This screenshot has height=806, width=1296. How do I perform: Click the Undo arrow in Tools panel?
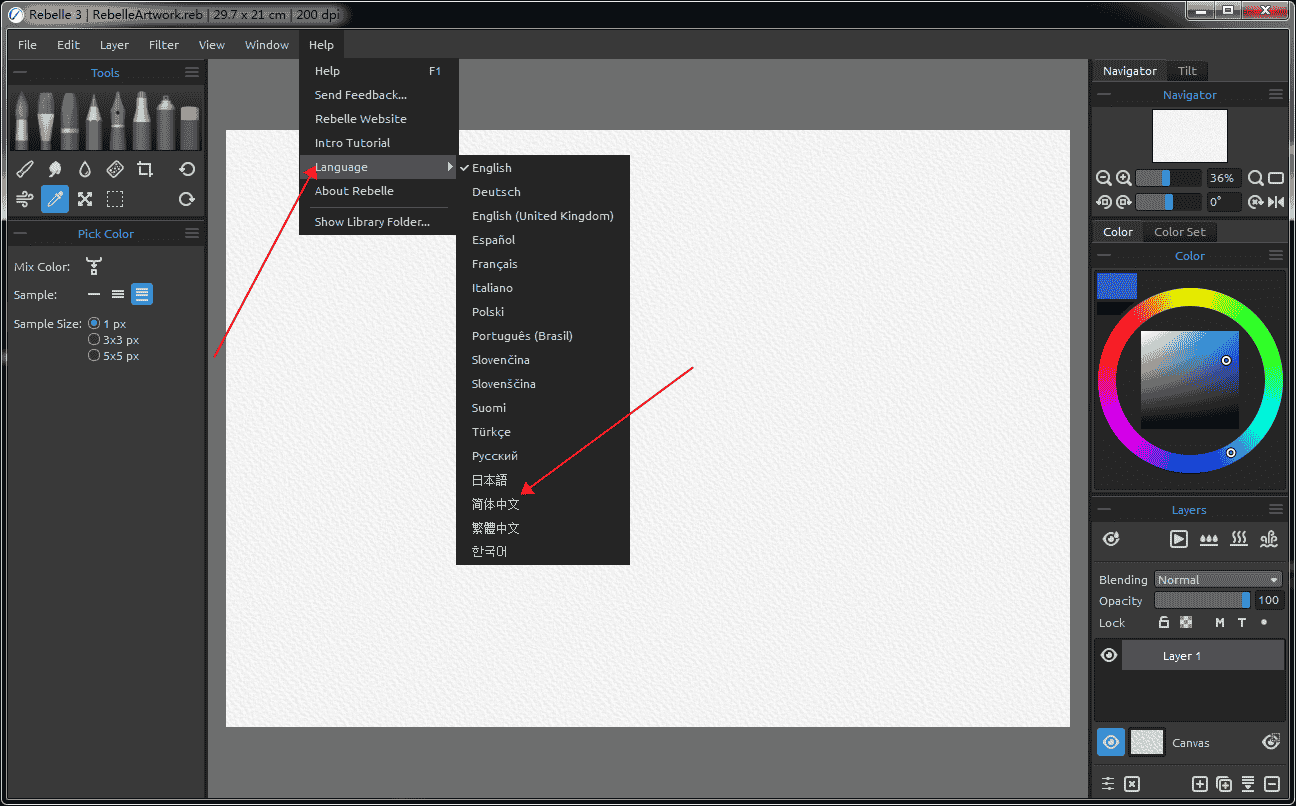(186, 169)
